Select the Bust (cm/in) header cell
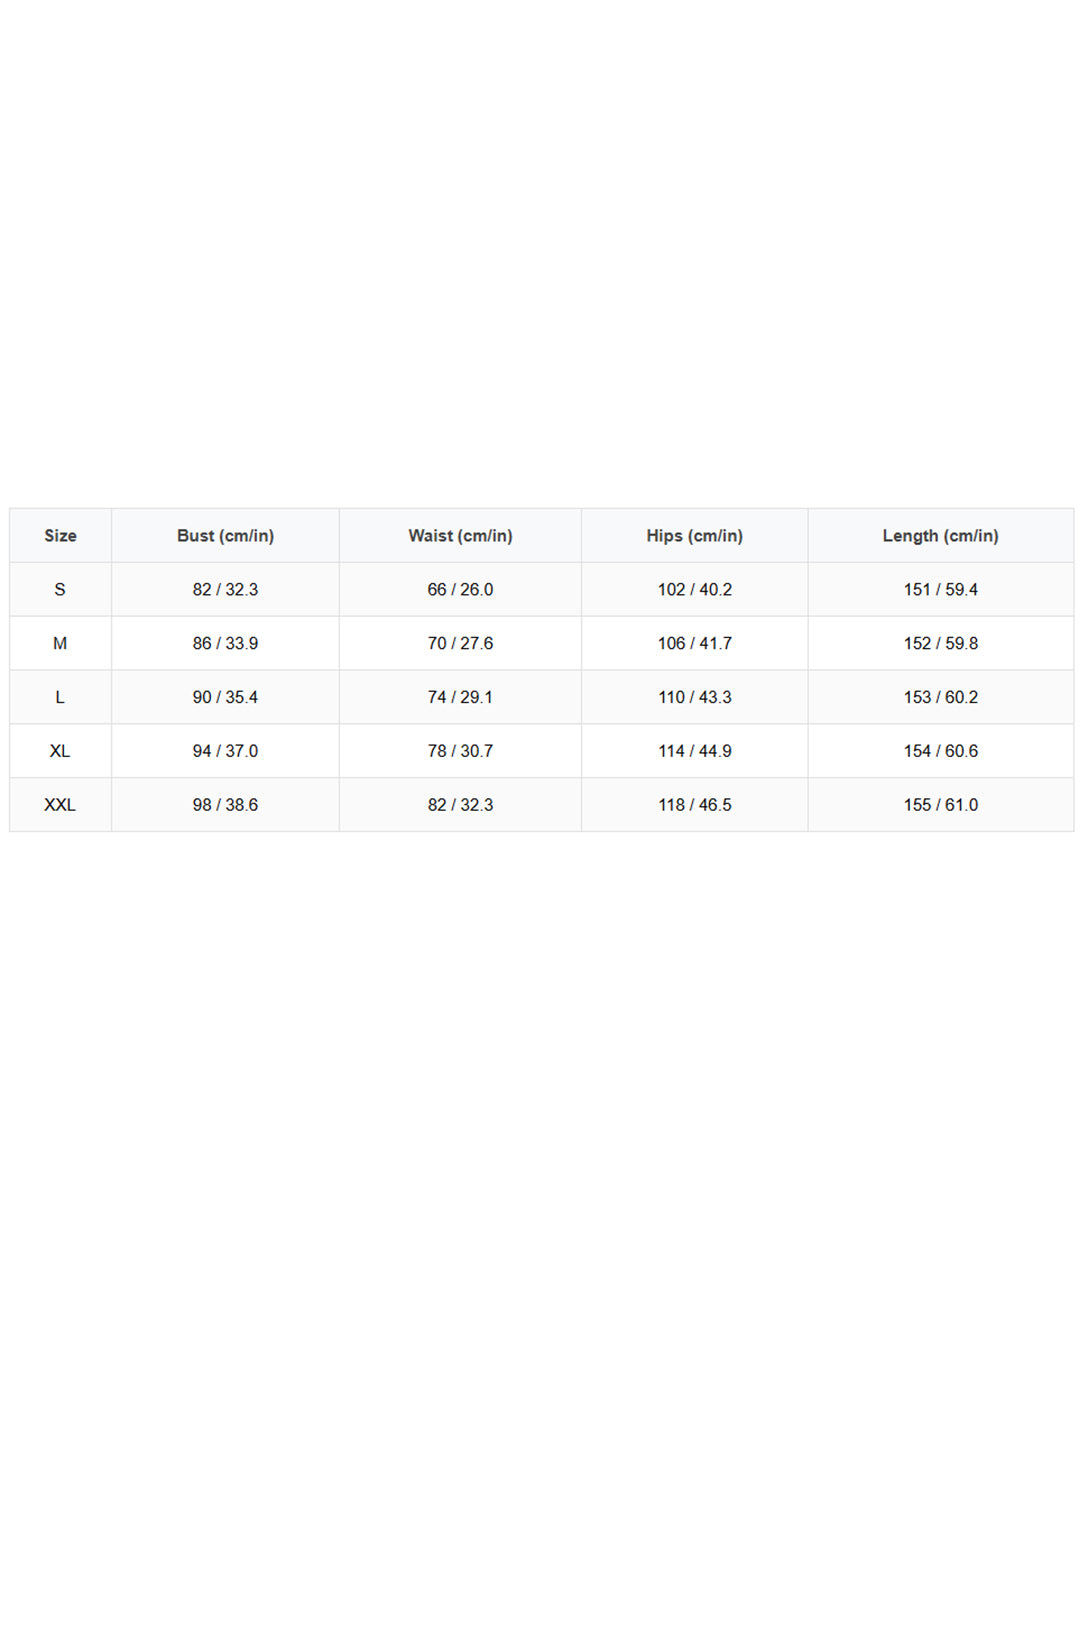Viewport: 1088px width, 1632px height. click(x=225, y=536)
